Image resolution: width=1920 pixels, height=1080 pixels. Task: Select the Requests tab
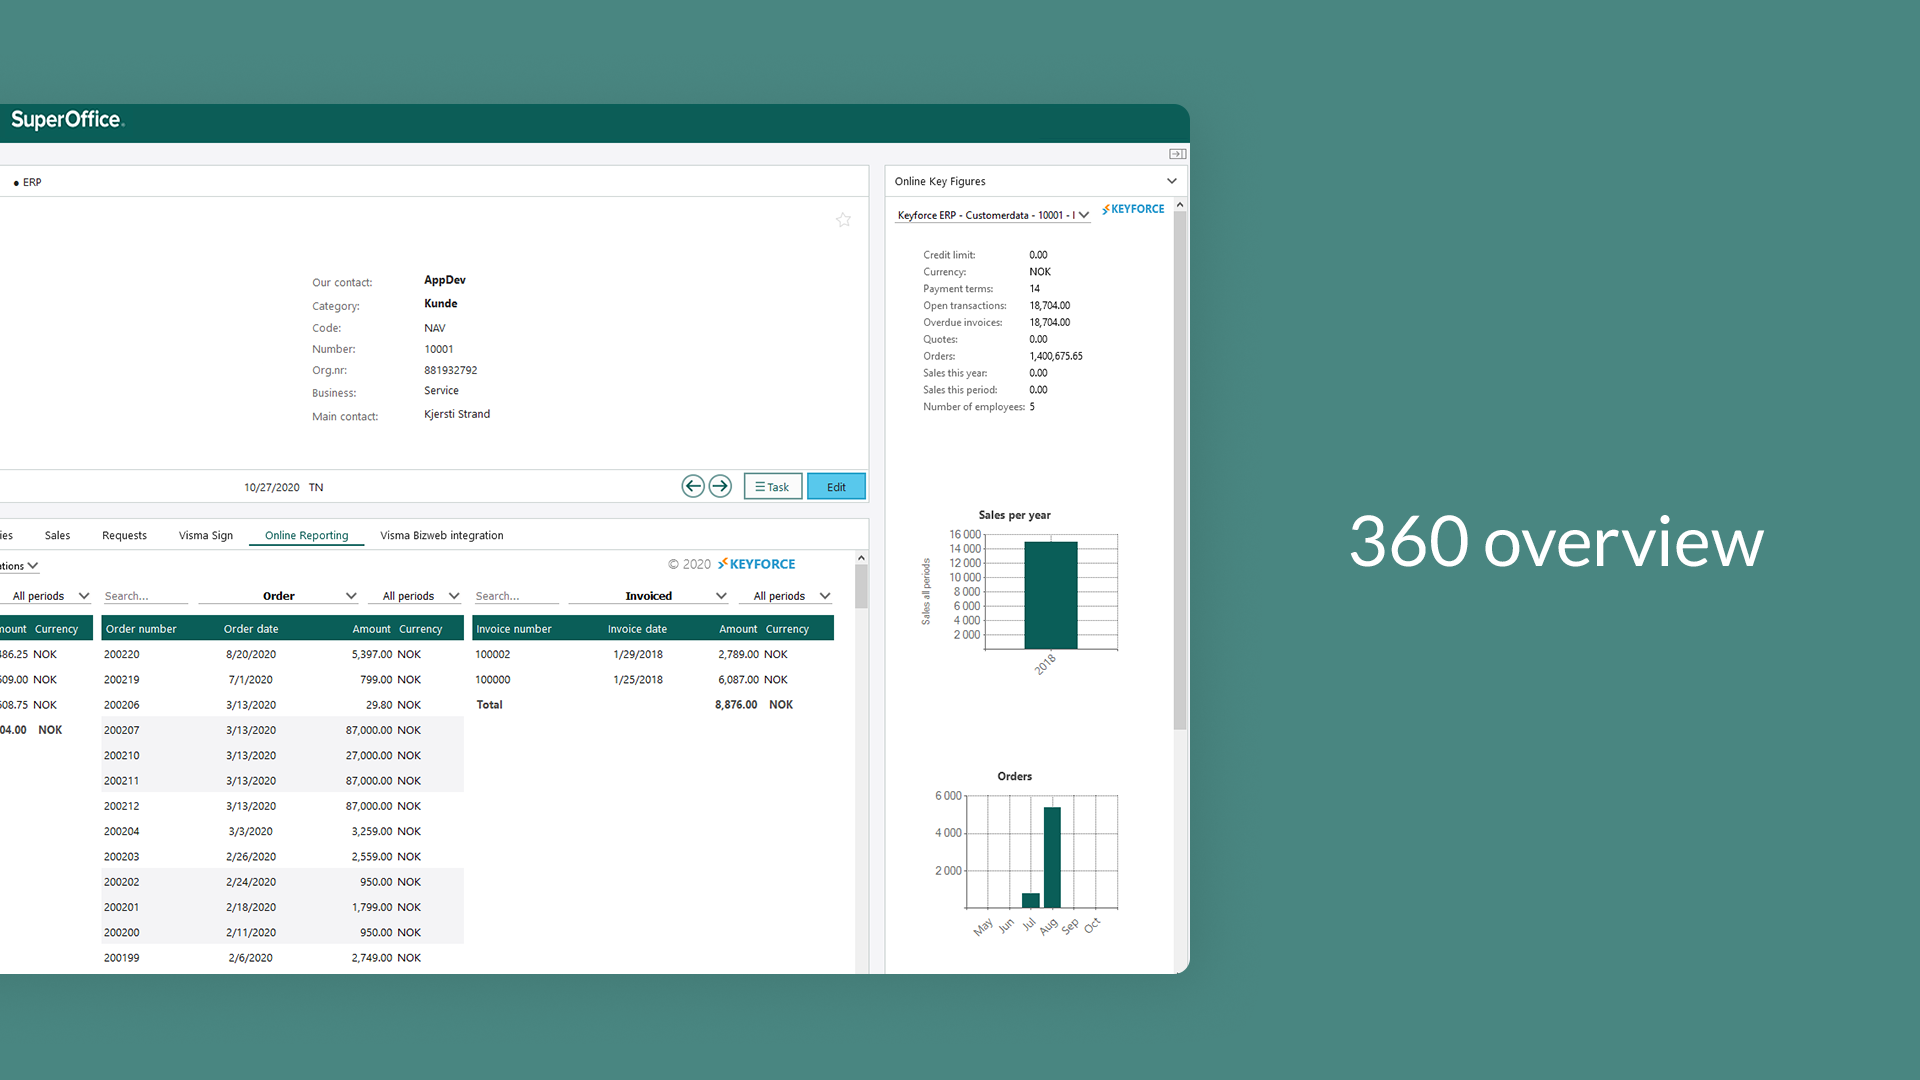tap(124, 535)
